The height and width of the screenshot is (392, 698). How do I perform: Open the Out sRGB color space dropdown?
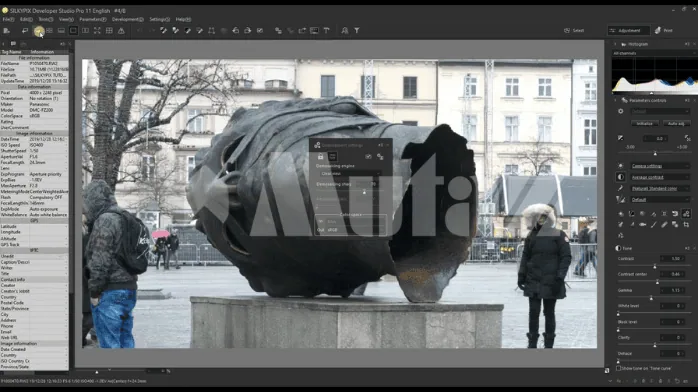click(x=354, y=230)
